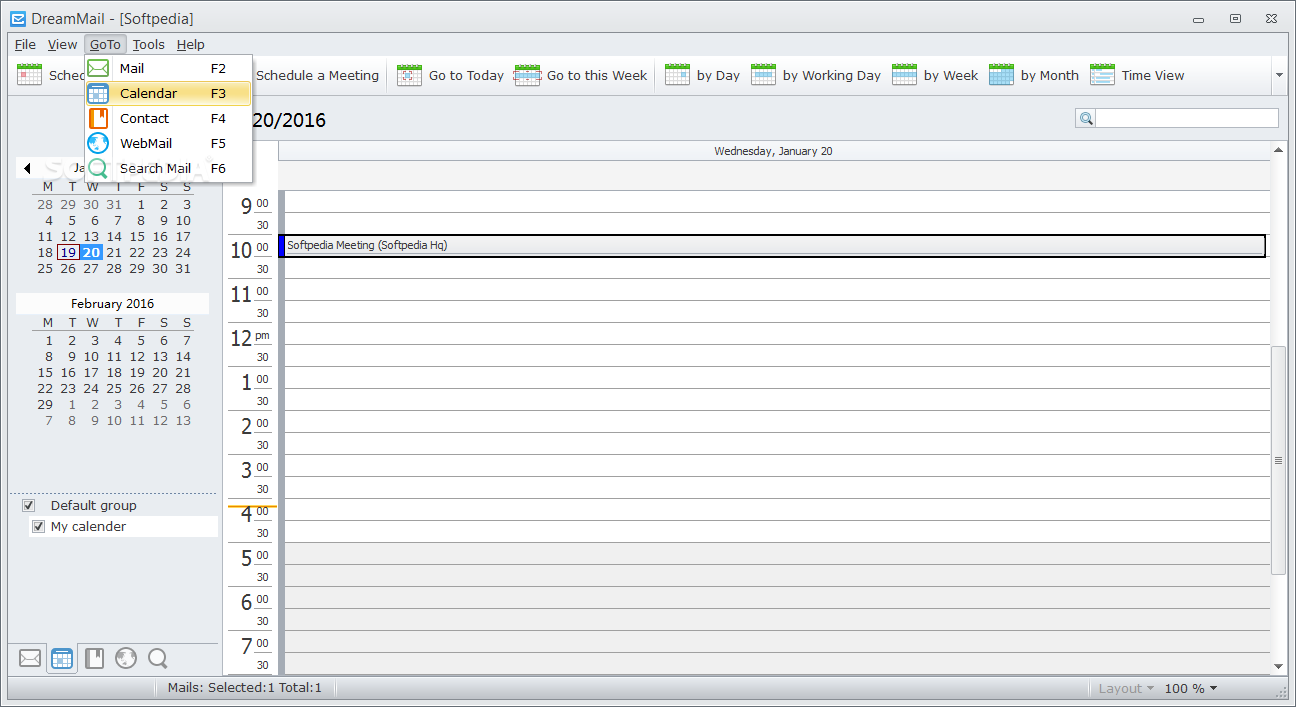The width and height of the screenshot is (1296, 707).
Task: Click the Time View icon
Action: [1102, 75]
